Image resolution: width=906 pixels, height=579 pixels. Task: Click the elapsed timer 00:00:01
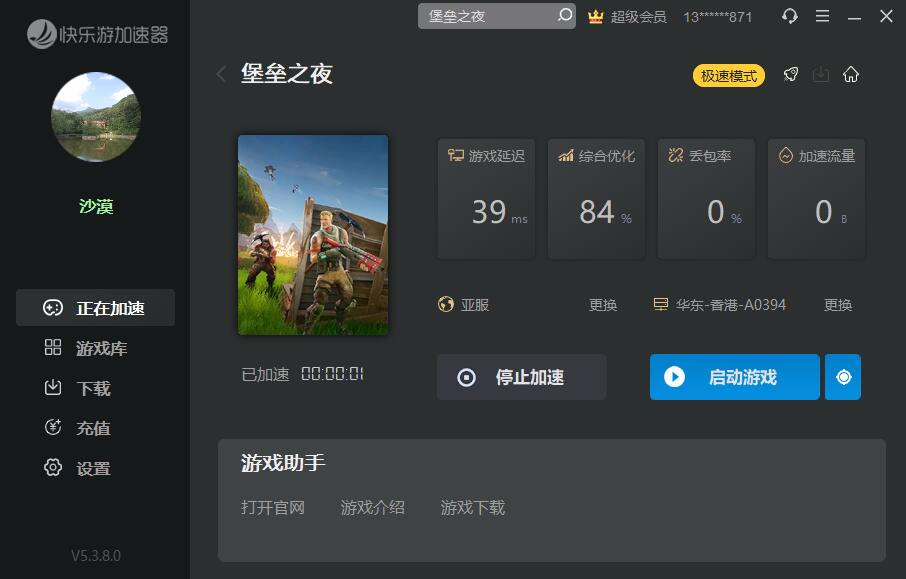(x=332, y=374)
